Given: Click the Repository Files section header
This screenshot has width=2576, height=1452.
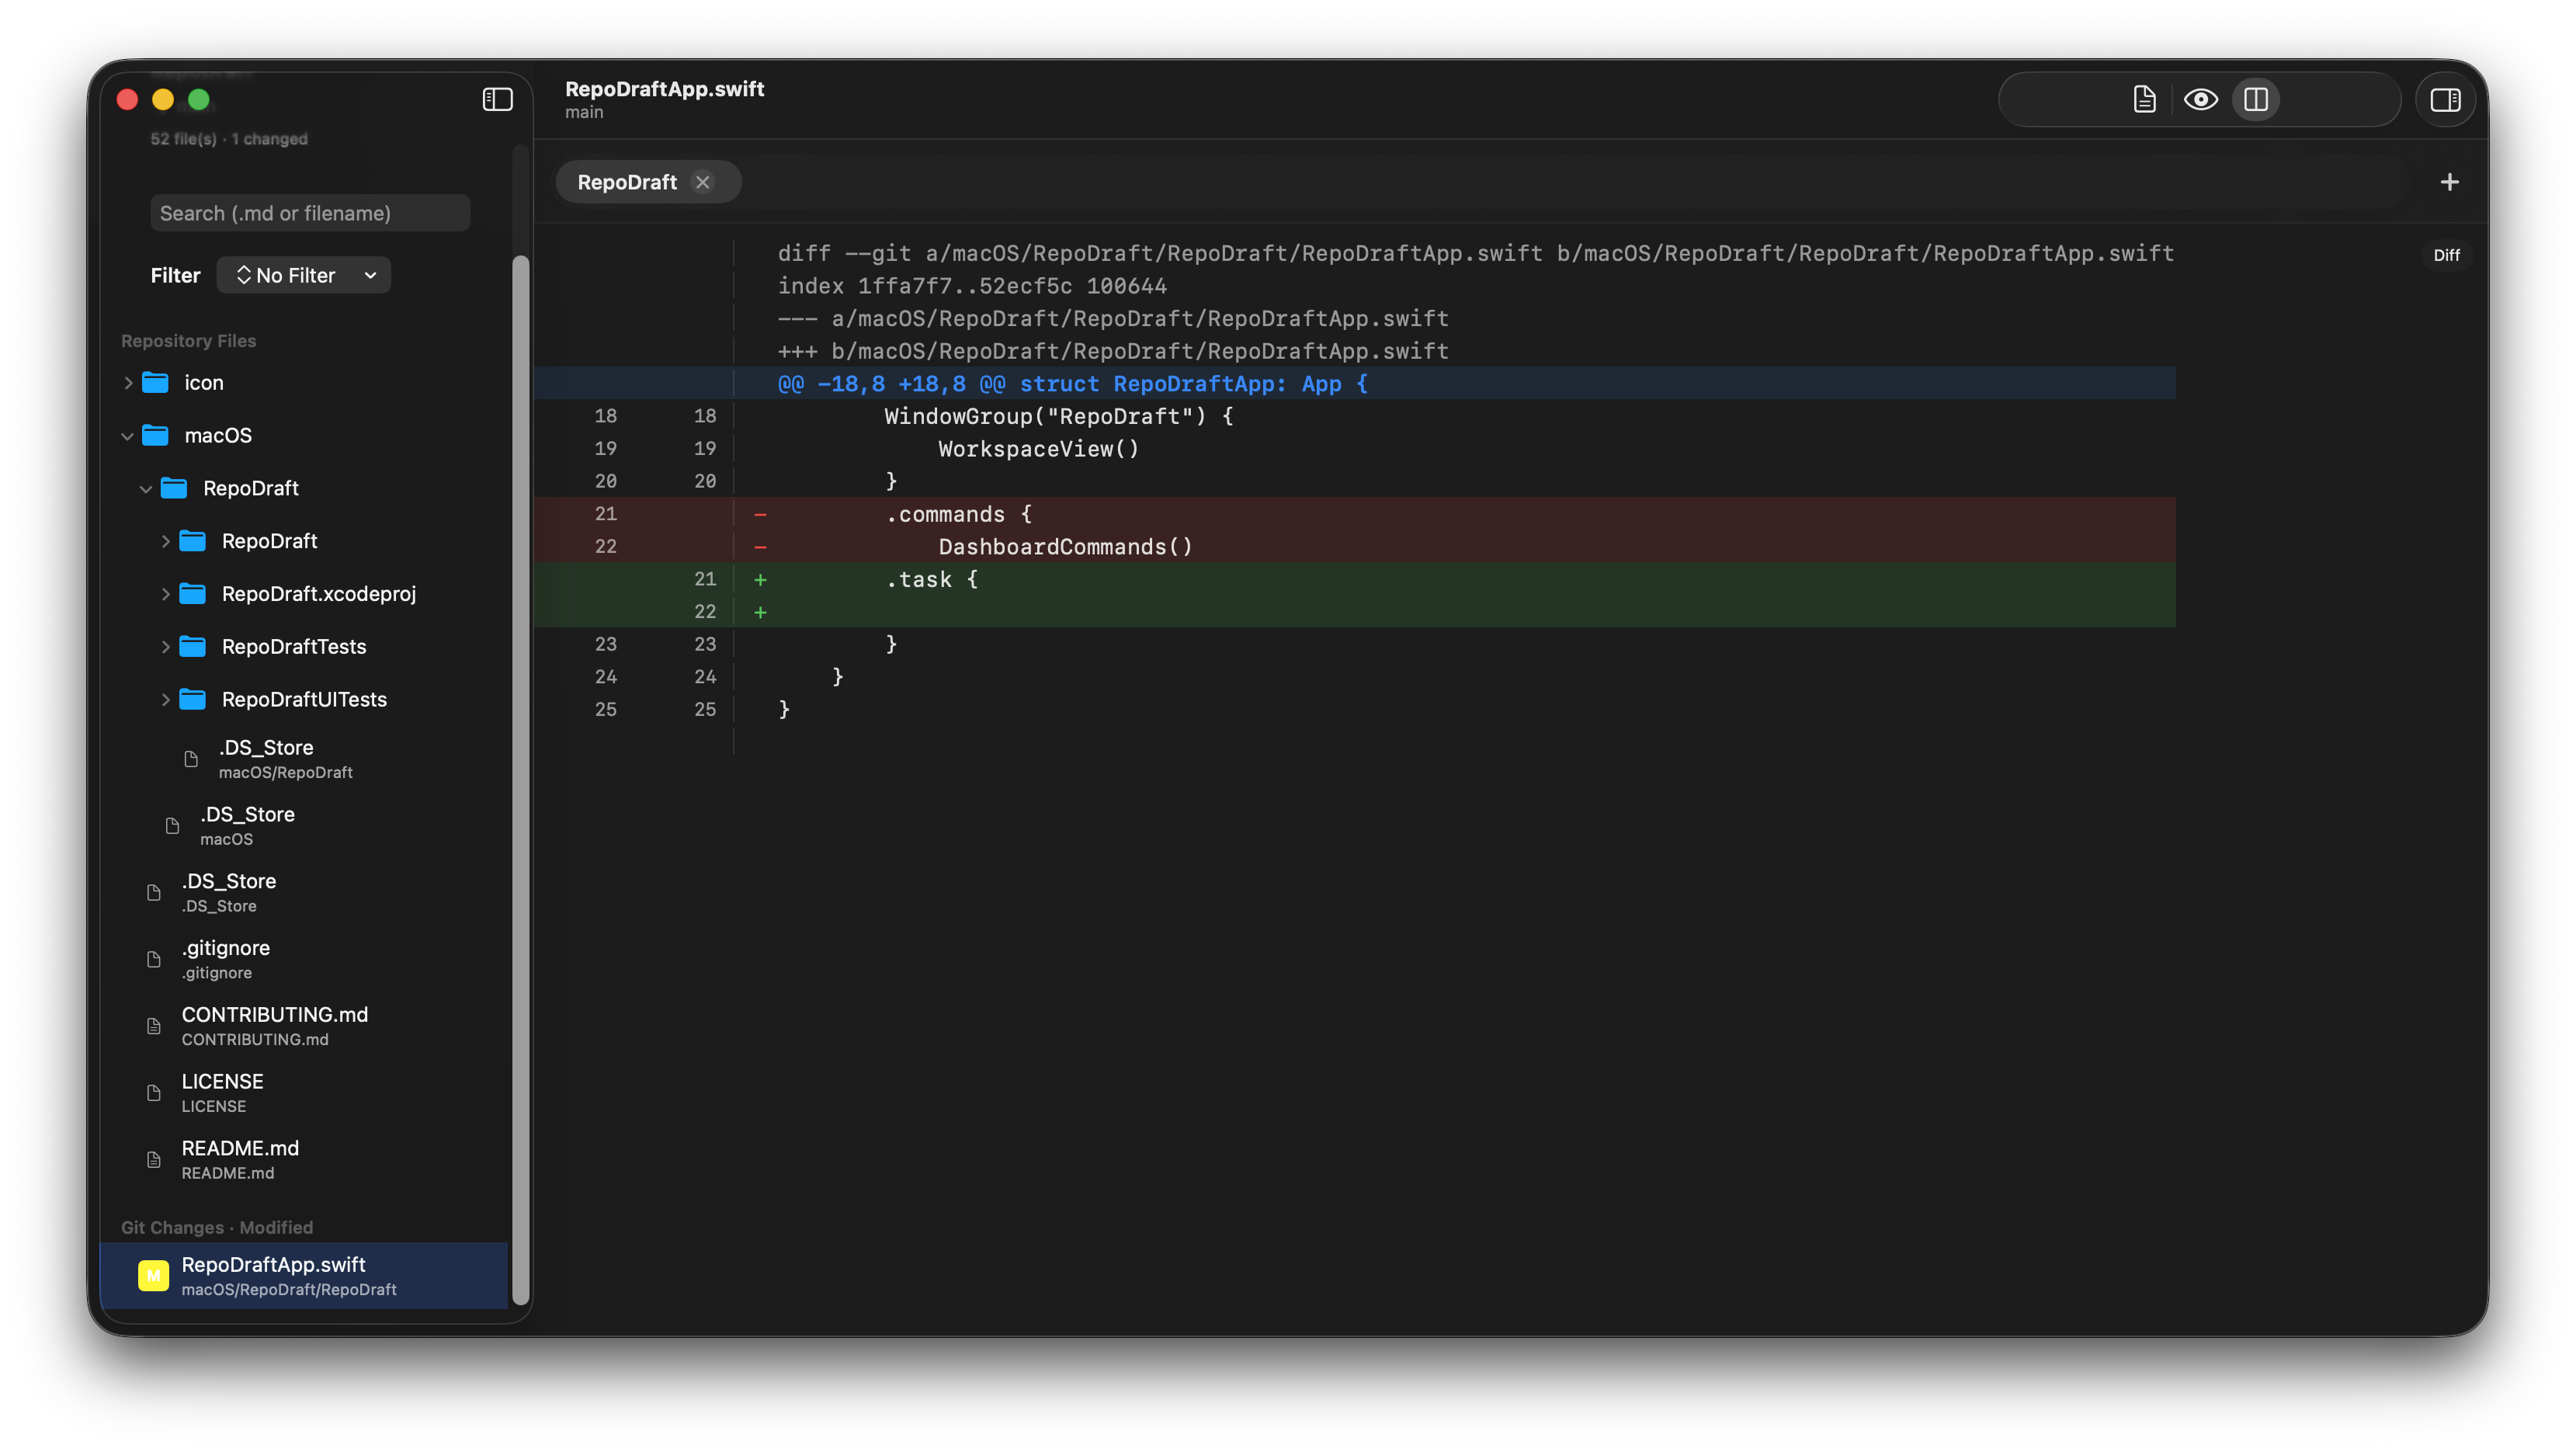Looking at the screenshot, I should click(x=188, y=341).
